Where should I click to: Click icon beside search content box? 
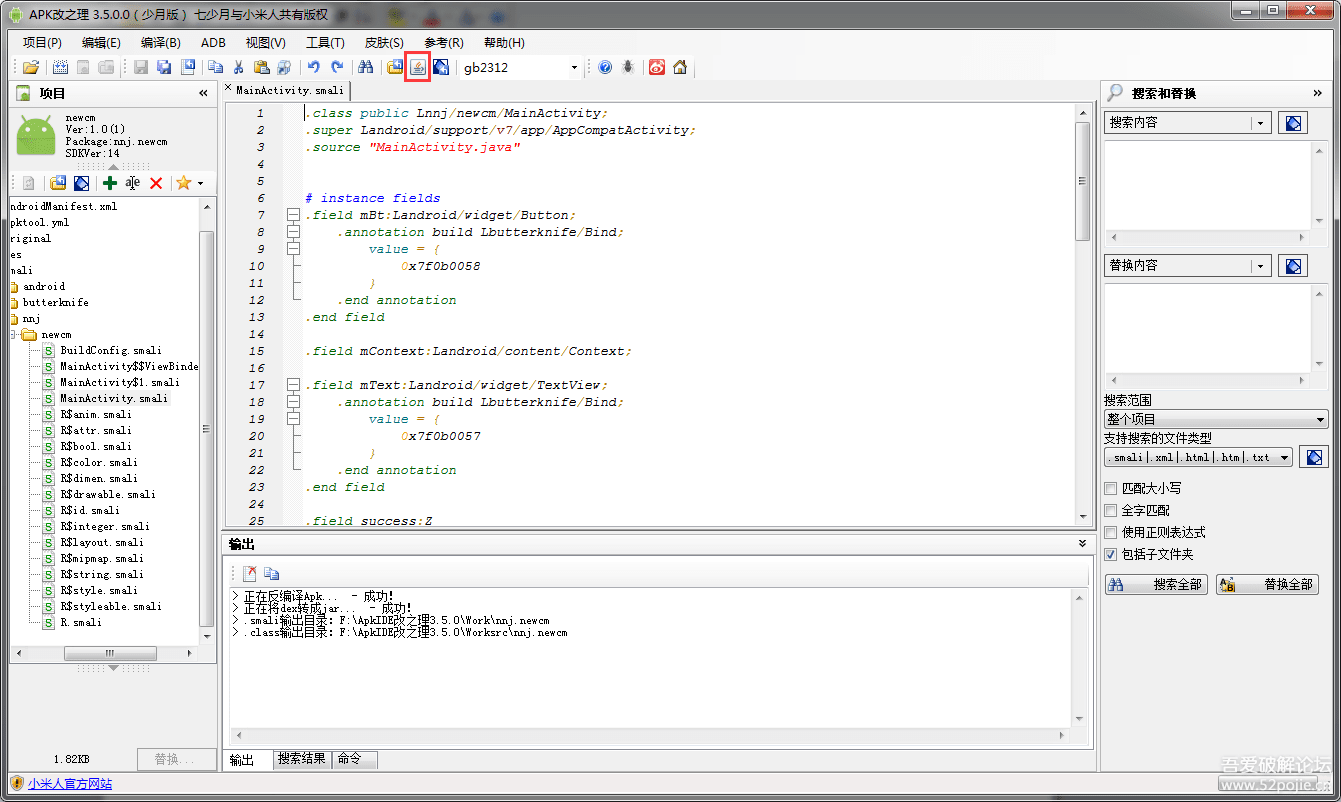point(1293,123)
